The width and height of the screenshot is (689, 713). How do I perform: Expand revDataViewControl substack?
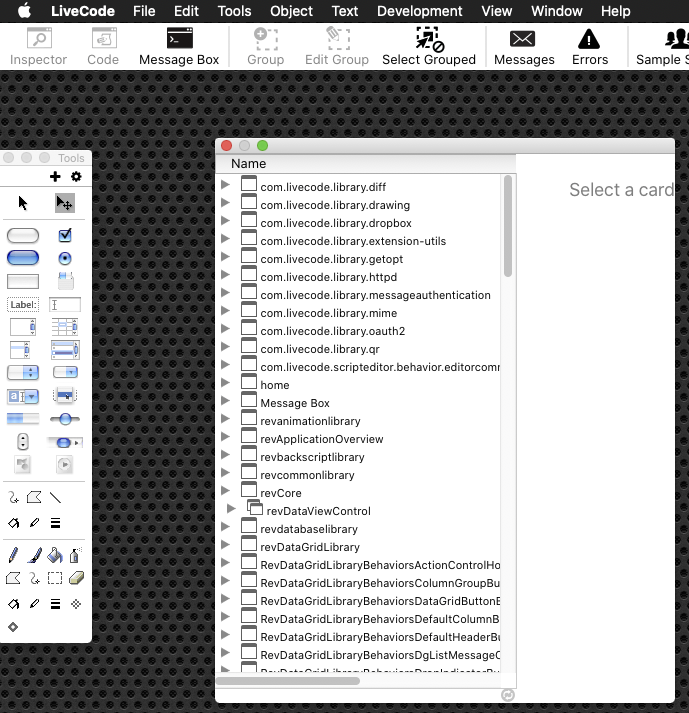coord(232,510)
